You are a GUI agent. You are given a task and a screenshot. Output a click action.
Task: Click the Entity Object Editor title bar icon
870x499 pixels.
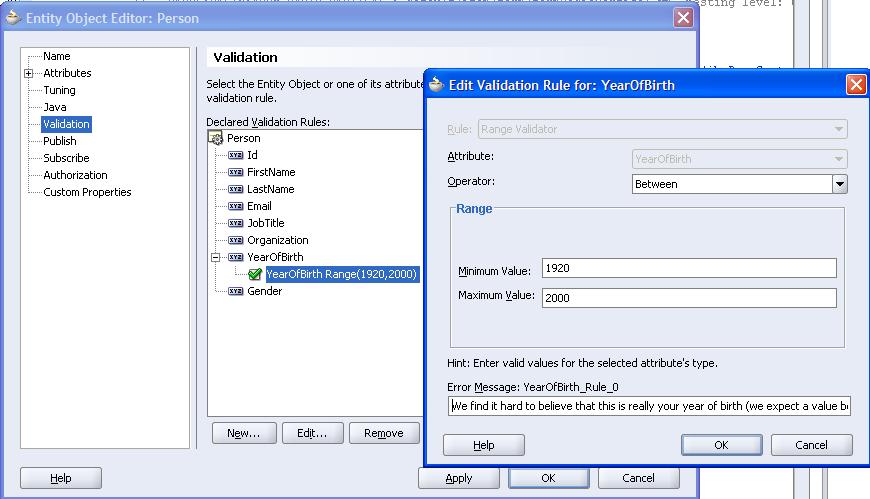pyautogui.click(x=12, y=18)
